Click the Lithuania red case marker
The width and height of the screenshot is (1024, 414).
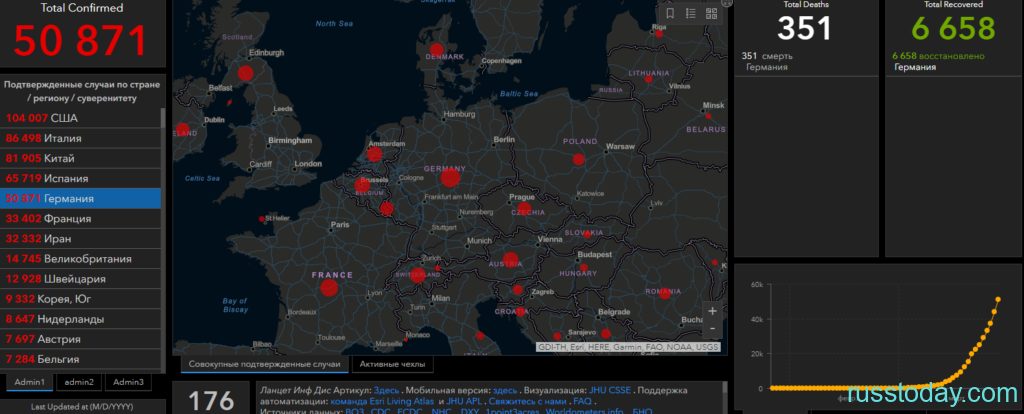[648, 79]
